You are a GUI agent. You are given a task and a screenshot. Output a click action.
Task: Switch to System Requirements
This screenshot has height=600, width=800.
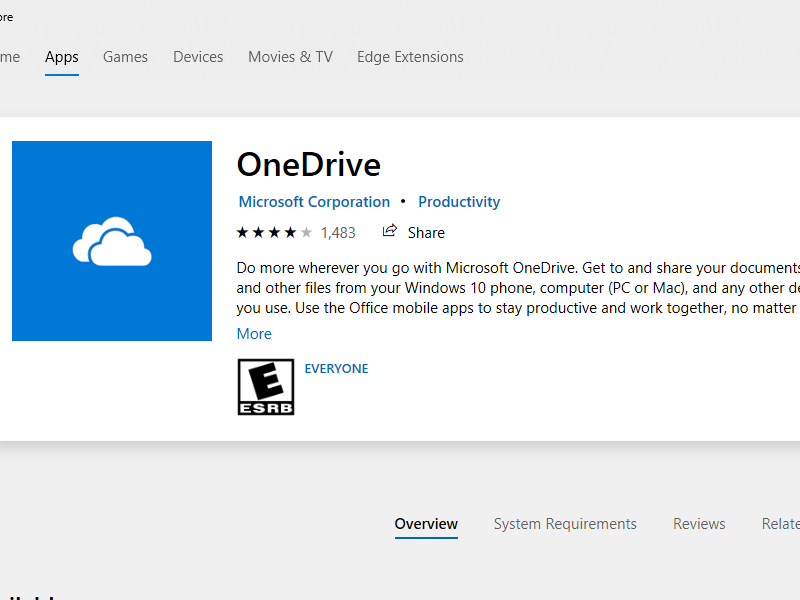(565, 523)
